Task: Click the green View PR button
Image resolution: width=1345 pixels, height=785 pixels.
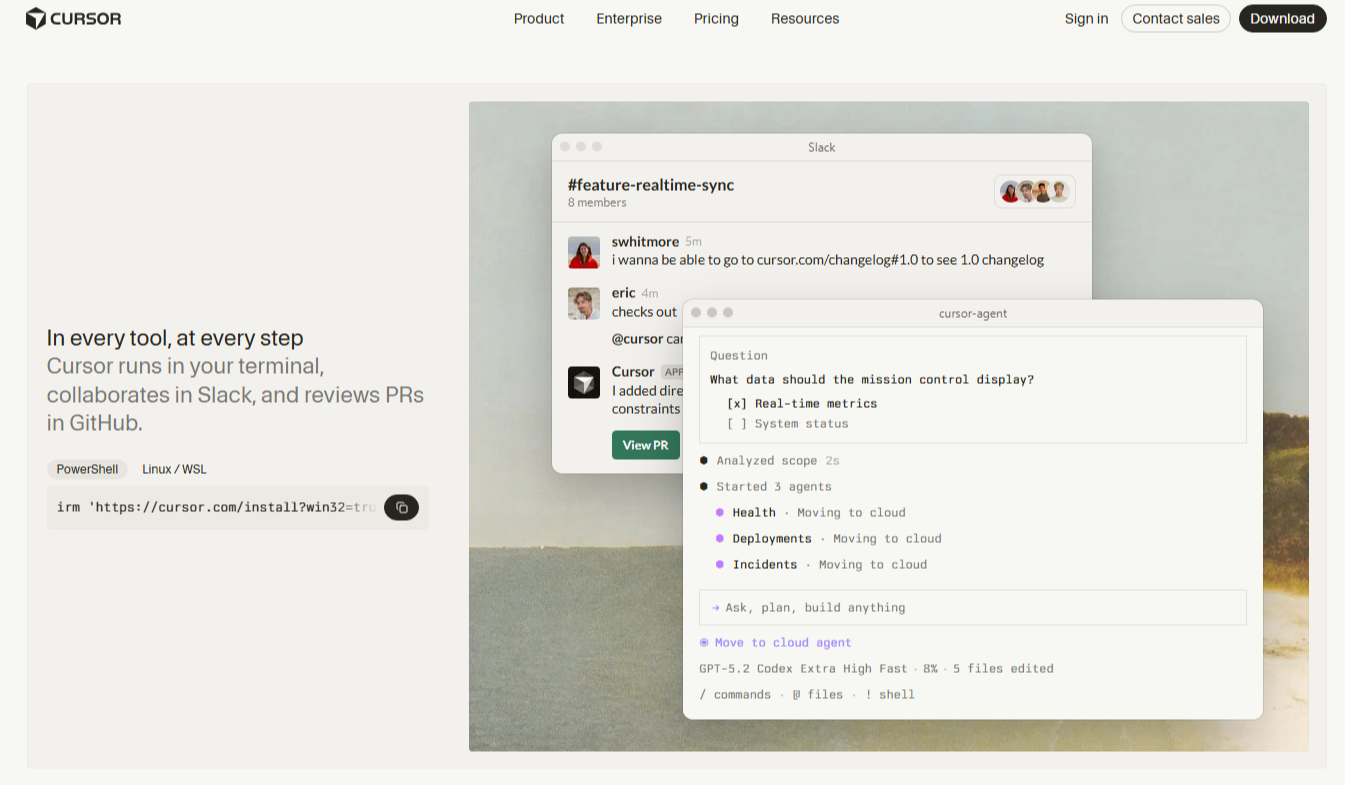Action: pyautogui.click(x=645, y=445)
